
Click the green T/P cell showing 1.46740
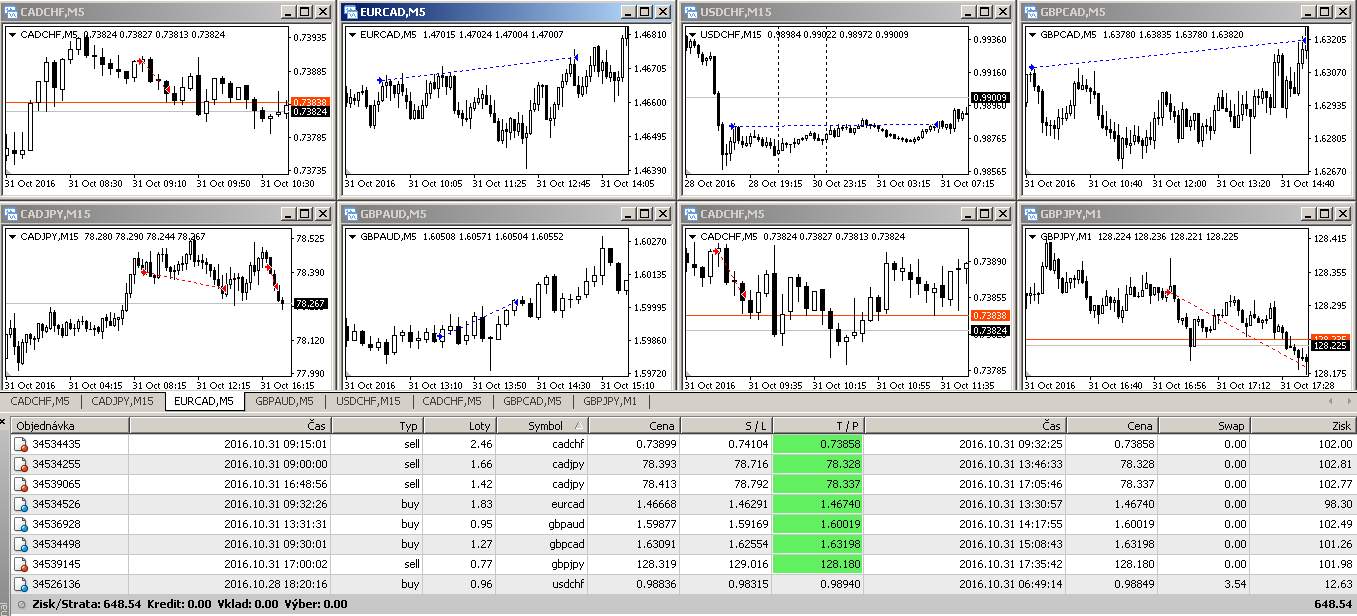[x=818, y=504]
